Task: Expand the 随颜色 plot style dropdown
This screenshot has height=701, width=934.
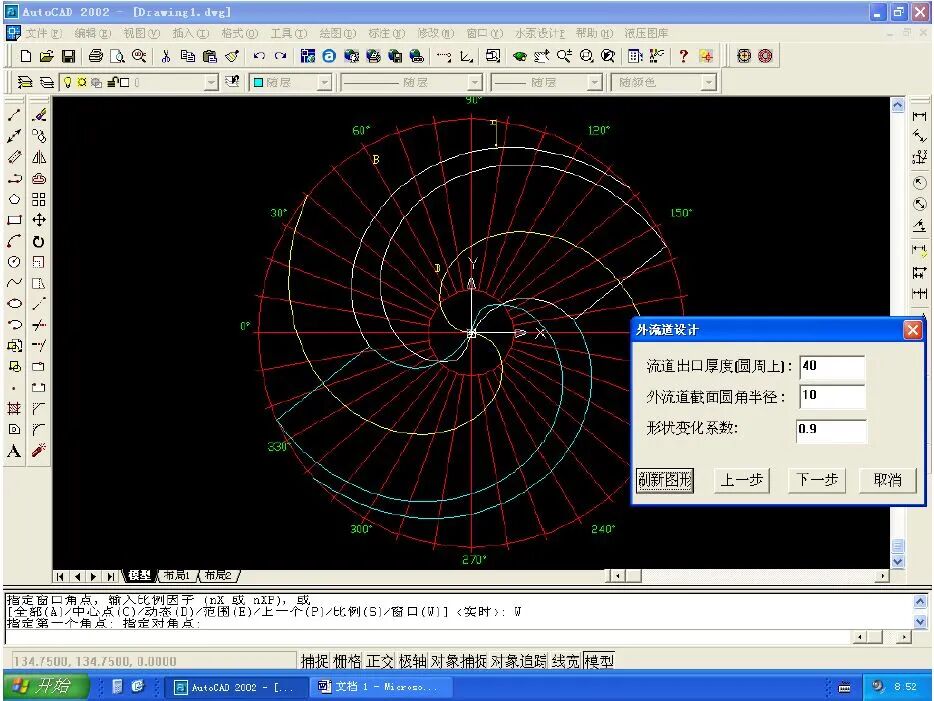Action: pos(708,82)
